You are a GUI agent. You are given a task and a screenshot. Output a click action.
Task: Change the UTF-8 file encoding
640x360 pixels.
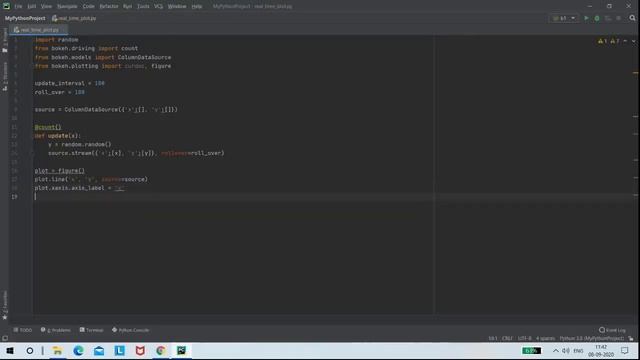click(x=524, y=338)
